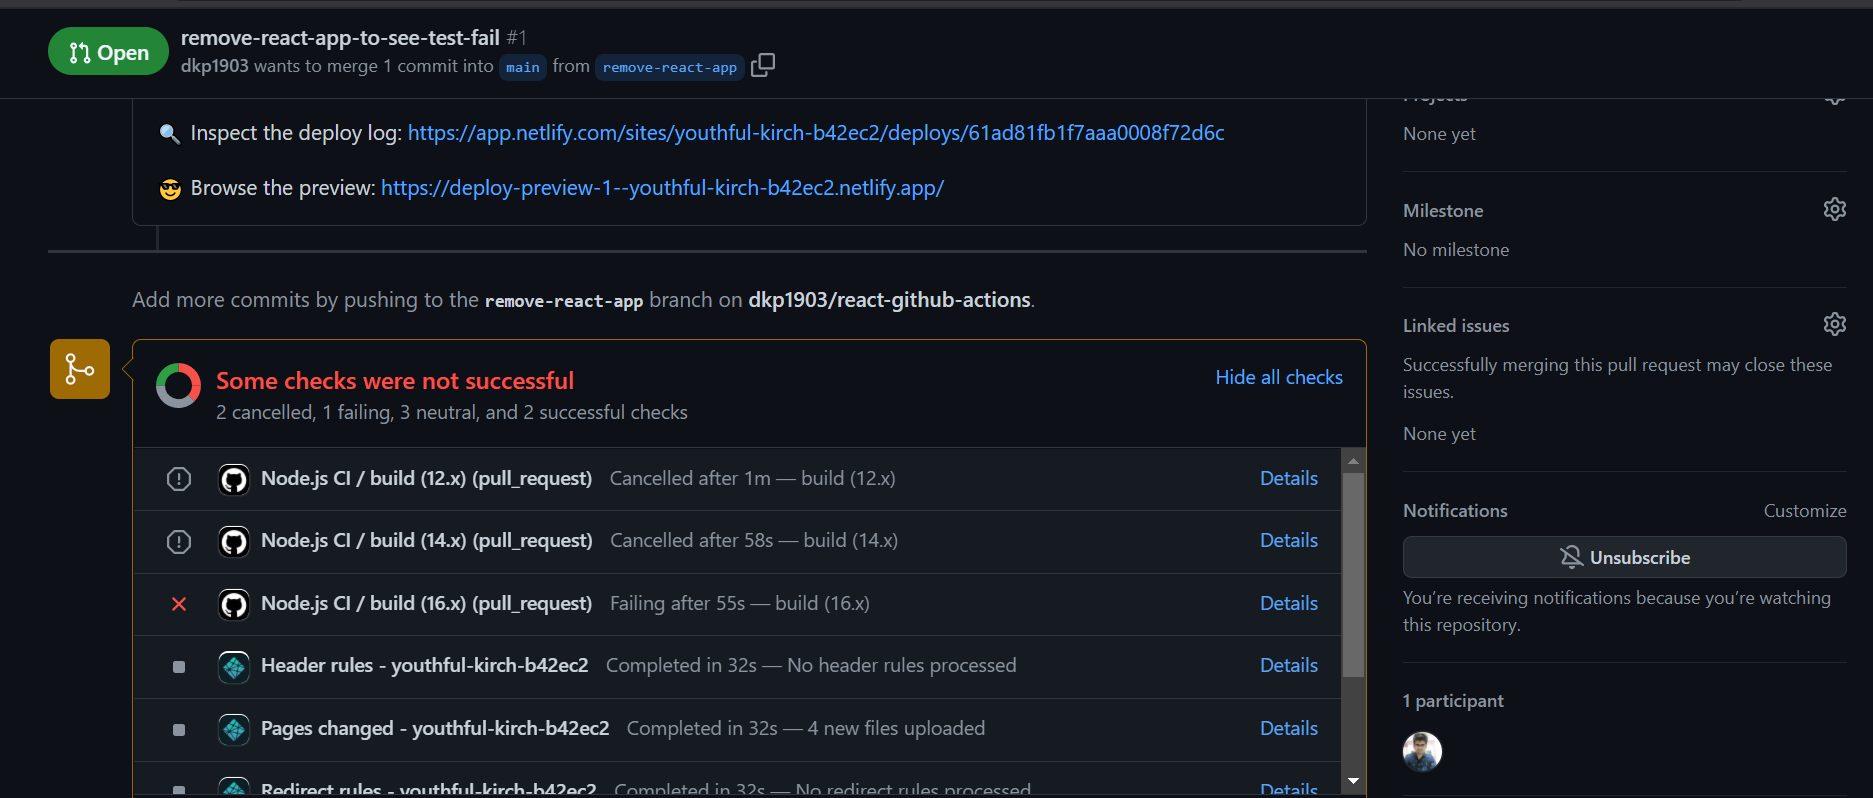Click the GitHub logo of build (12.x) check
This screenshot has width=1873, height=798.
pyautogui.click(x=234, y=479)
